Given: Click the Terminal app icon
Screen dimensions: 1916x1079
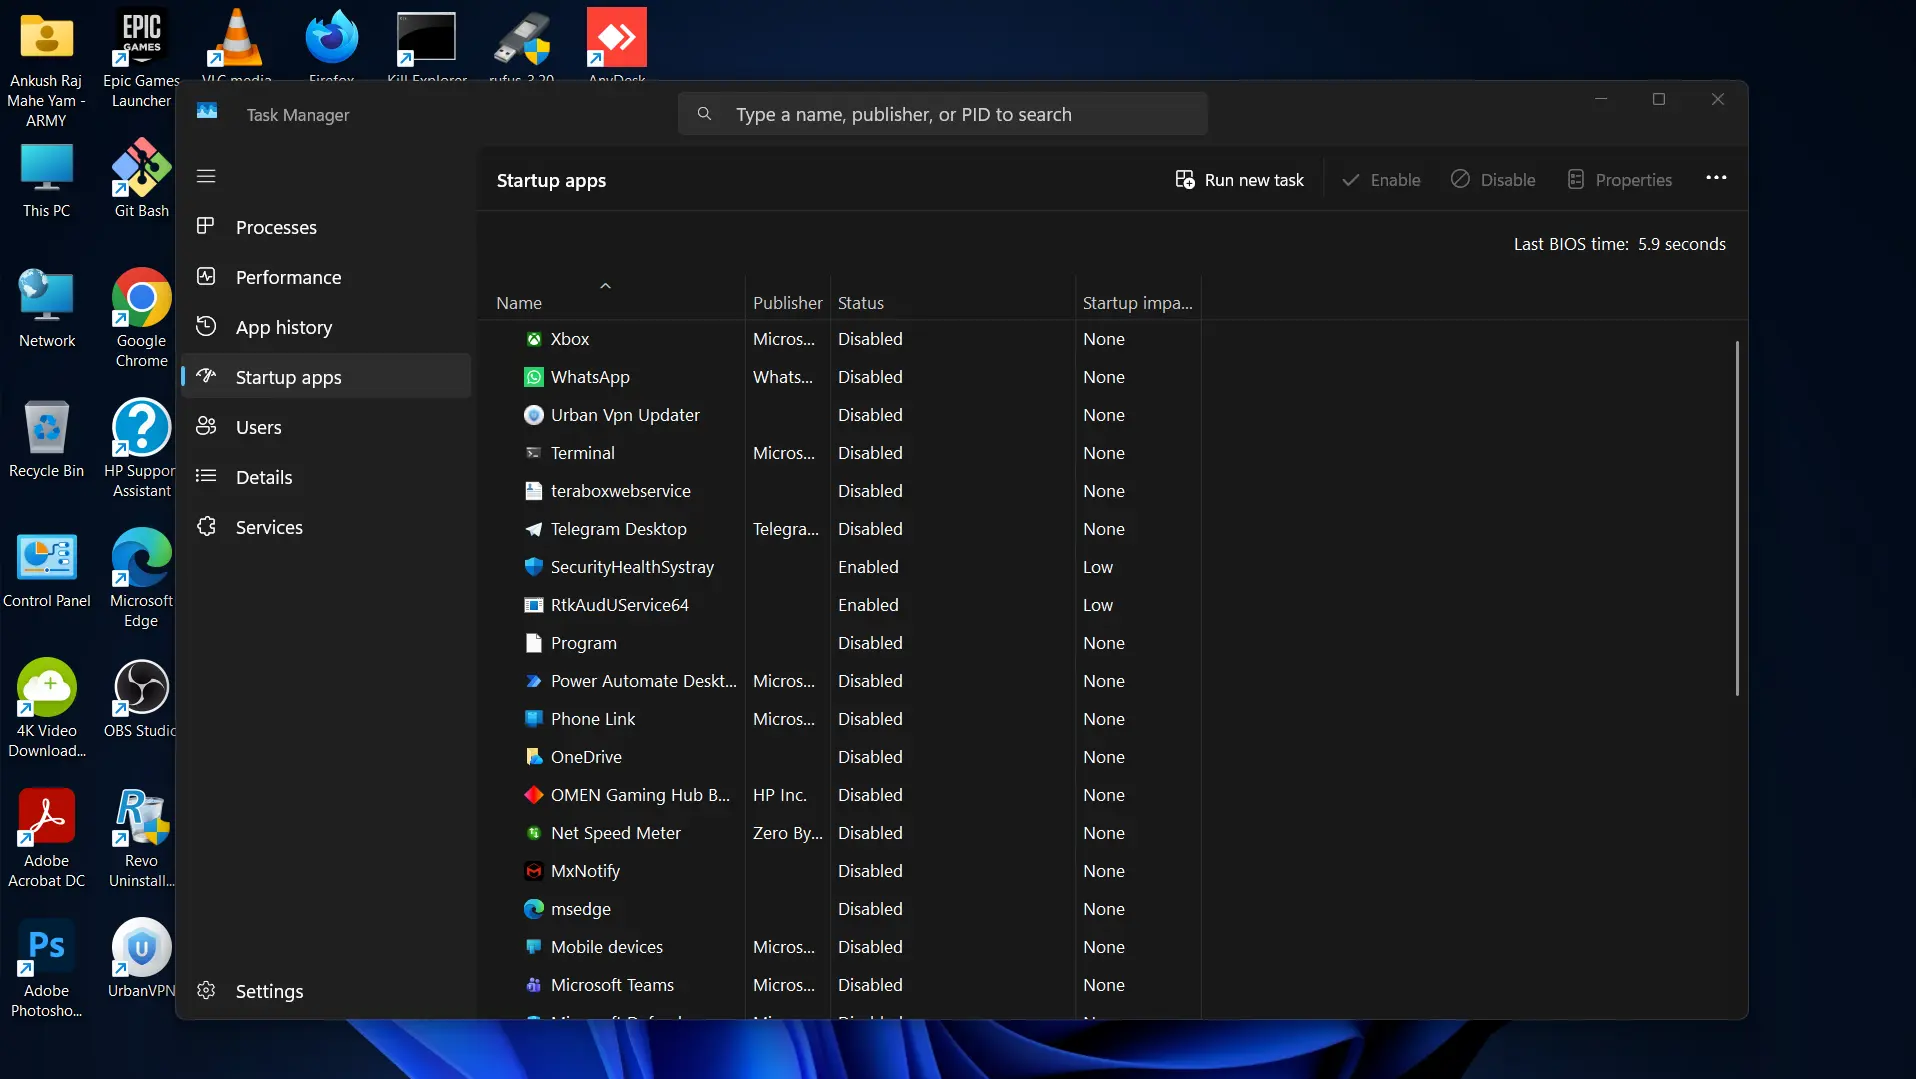Looking at the screenshot, I should (x=534, y=453).
